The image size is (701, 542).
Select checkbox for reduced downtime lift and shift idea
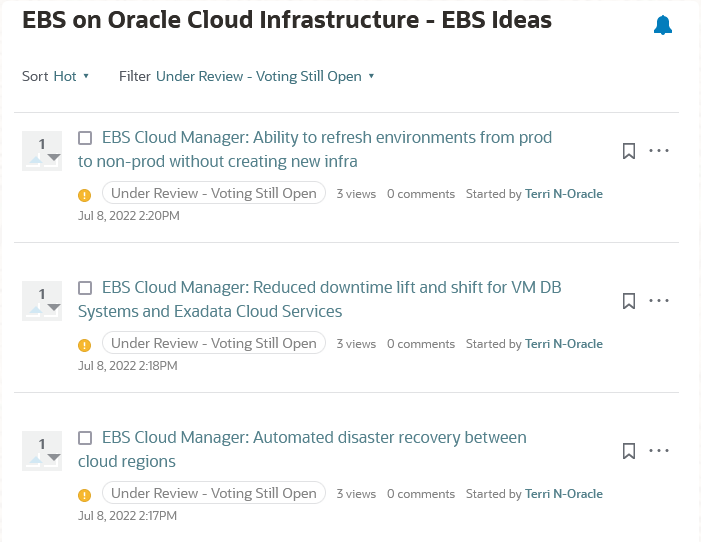[85, 288]
